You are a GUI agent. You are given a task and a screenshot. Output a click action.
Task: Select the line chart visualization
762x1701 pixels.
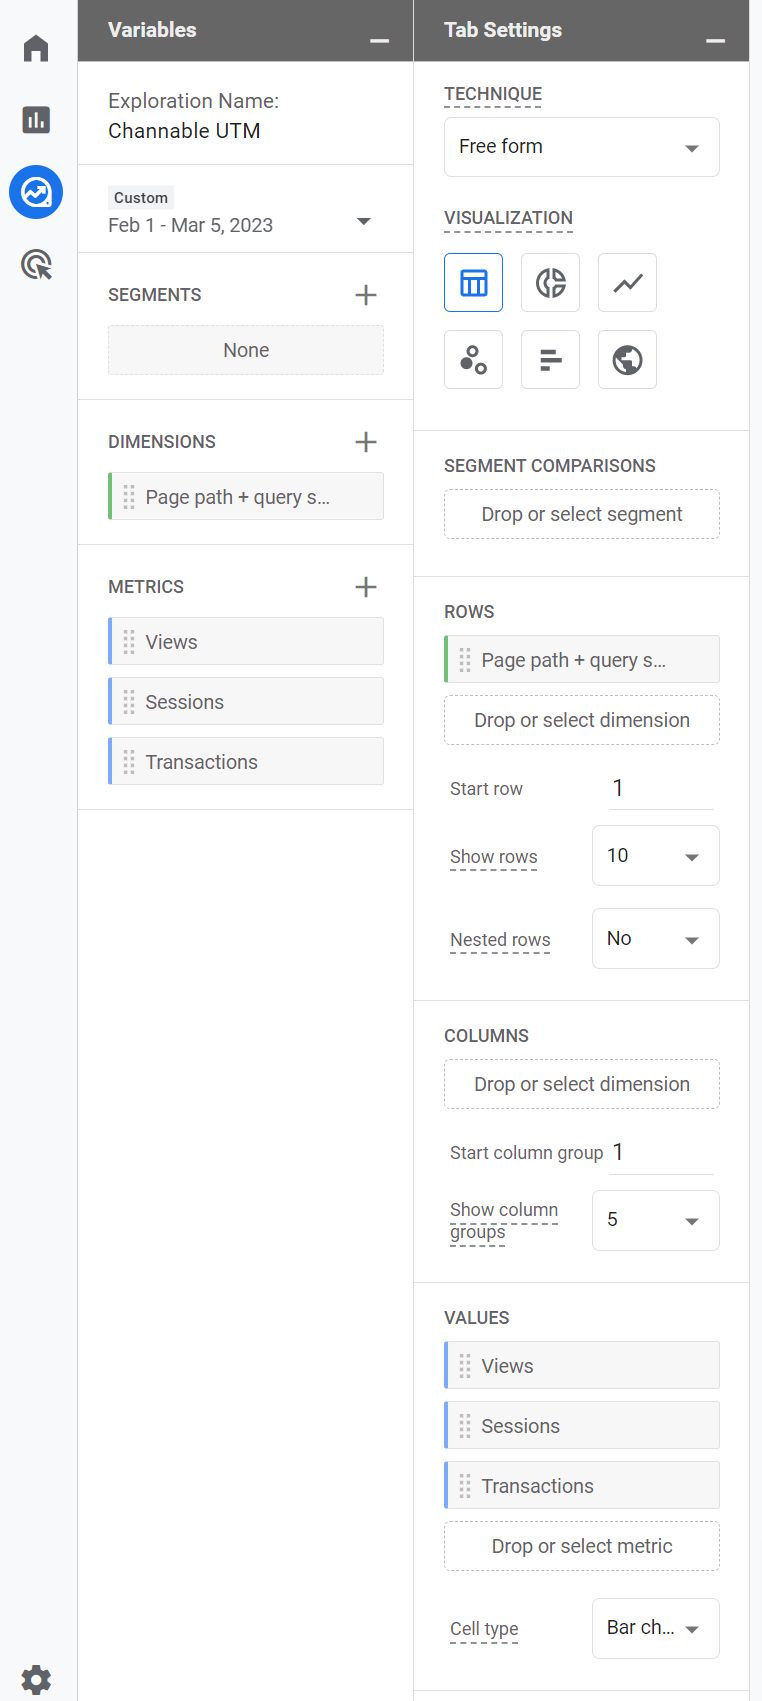pos(627,283)
